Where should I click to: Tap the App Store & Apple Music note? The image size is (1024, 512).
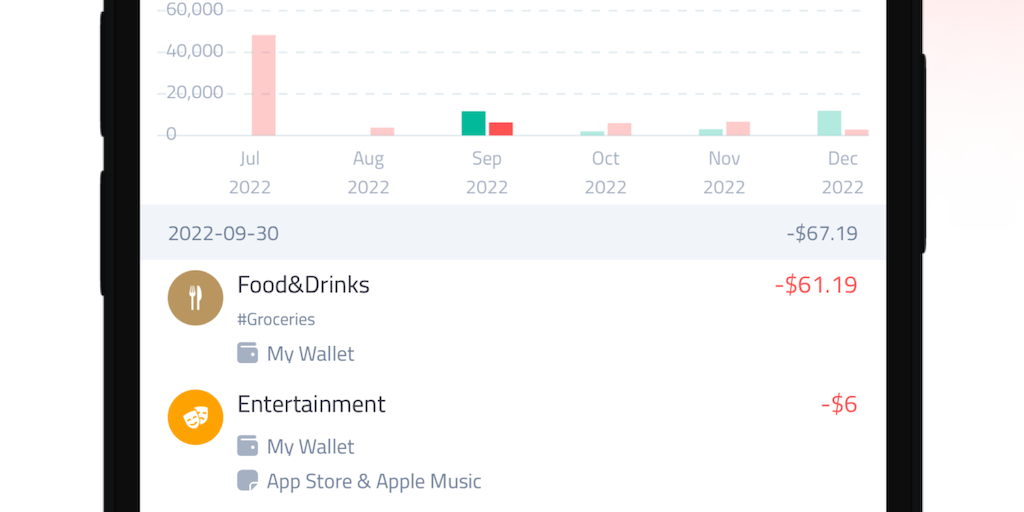373,481
